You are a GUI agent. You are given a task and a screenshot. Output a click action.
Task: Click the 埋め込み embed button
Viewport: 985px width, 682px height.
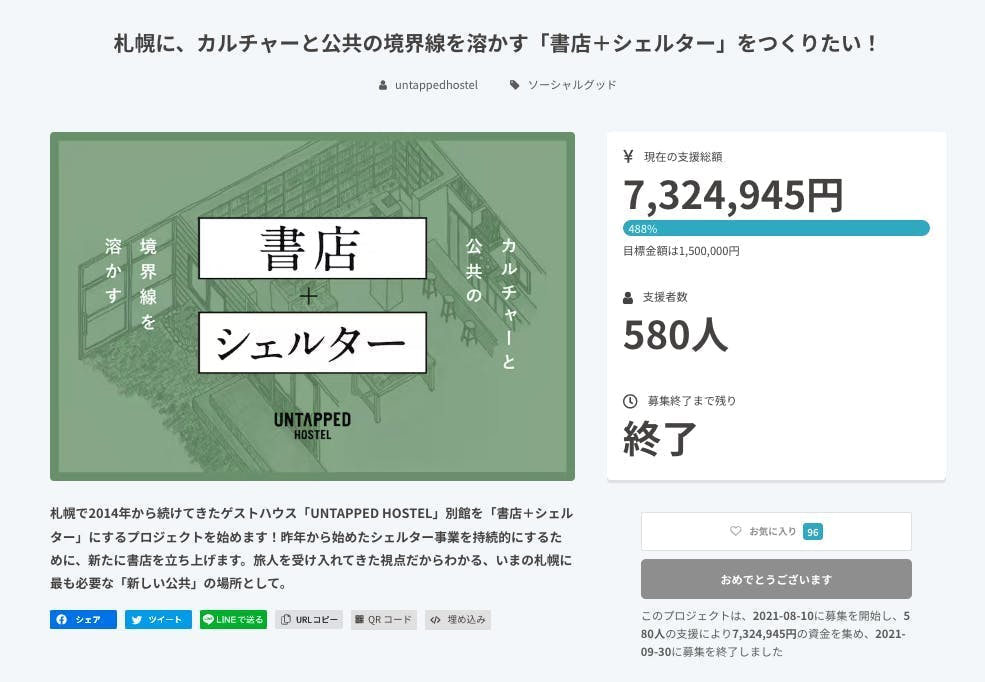point(458,620)
